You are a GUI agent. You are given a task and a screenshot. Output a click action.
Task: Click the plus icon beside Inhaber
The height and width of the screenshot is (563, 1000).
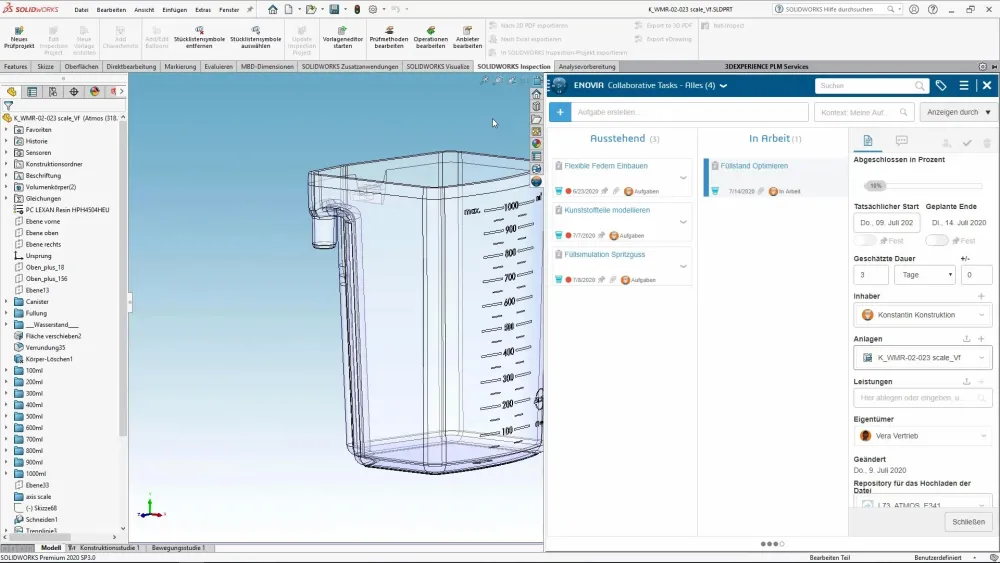click(x=981, y=296)
